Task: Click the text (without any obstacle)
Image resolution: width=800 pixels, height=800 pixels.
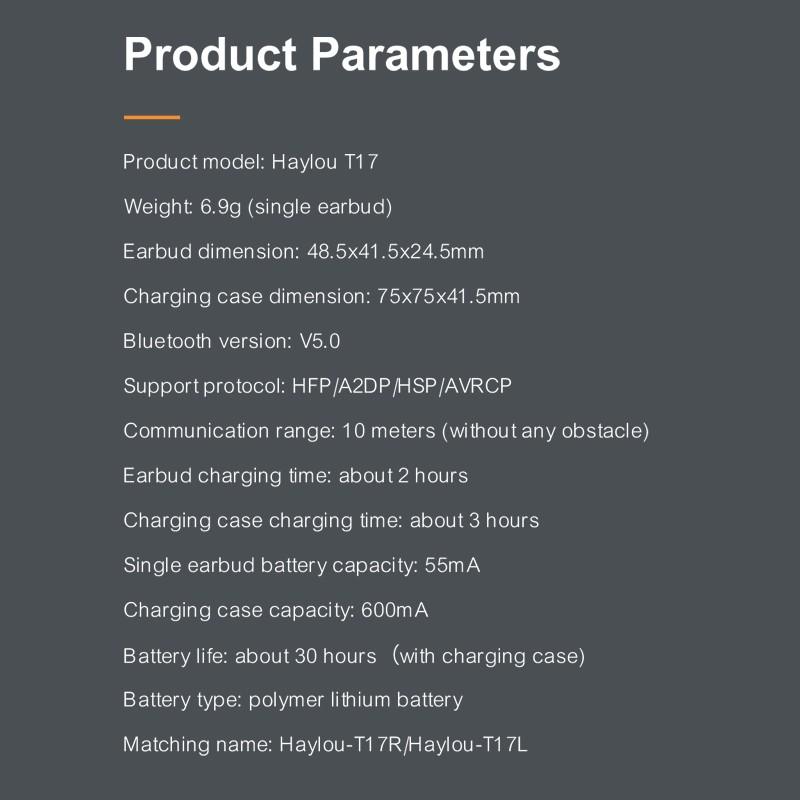Action: pos(545,431)
